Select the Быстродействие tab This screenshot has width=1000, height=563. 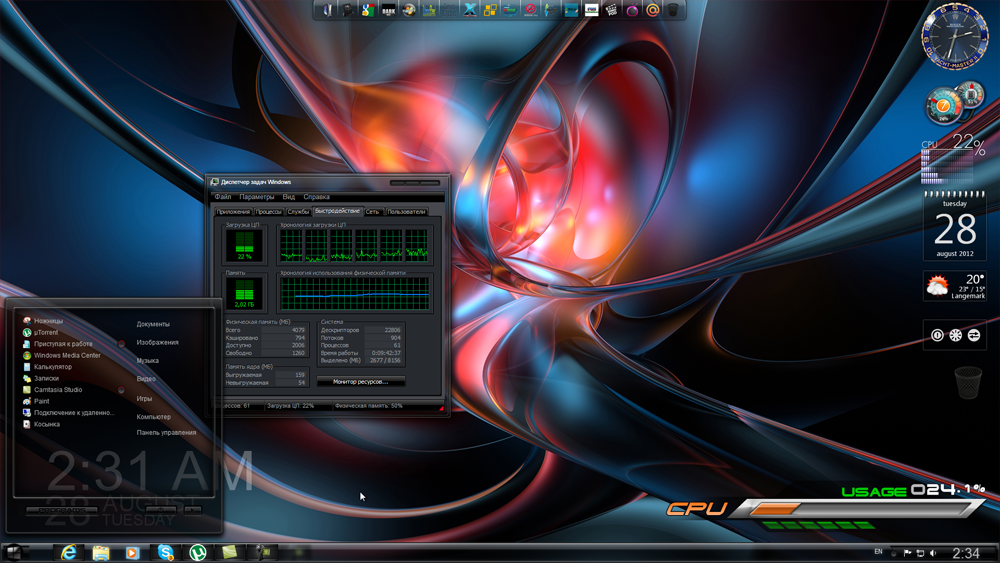pyautogui.click(x=337, y=211)
